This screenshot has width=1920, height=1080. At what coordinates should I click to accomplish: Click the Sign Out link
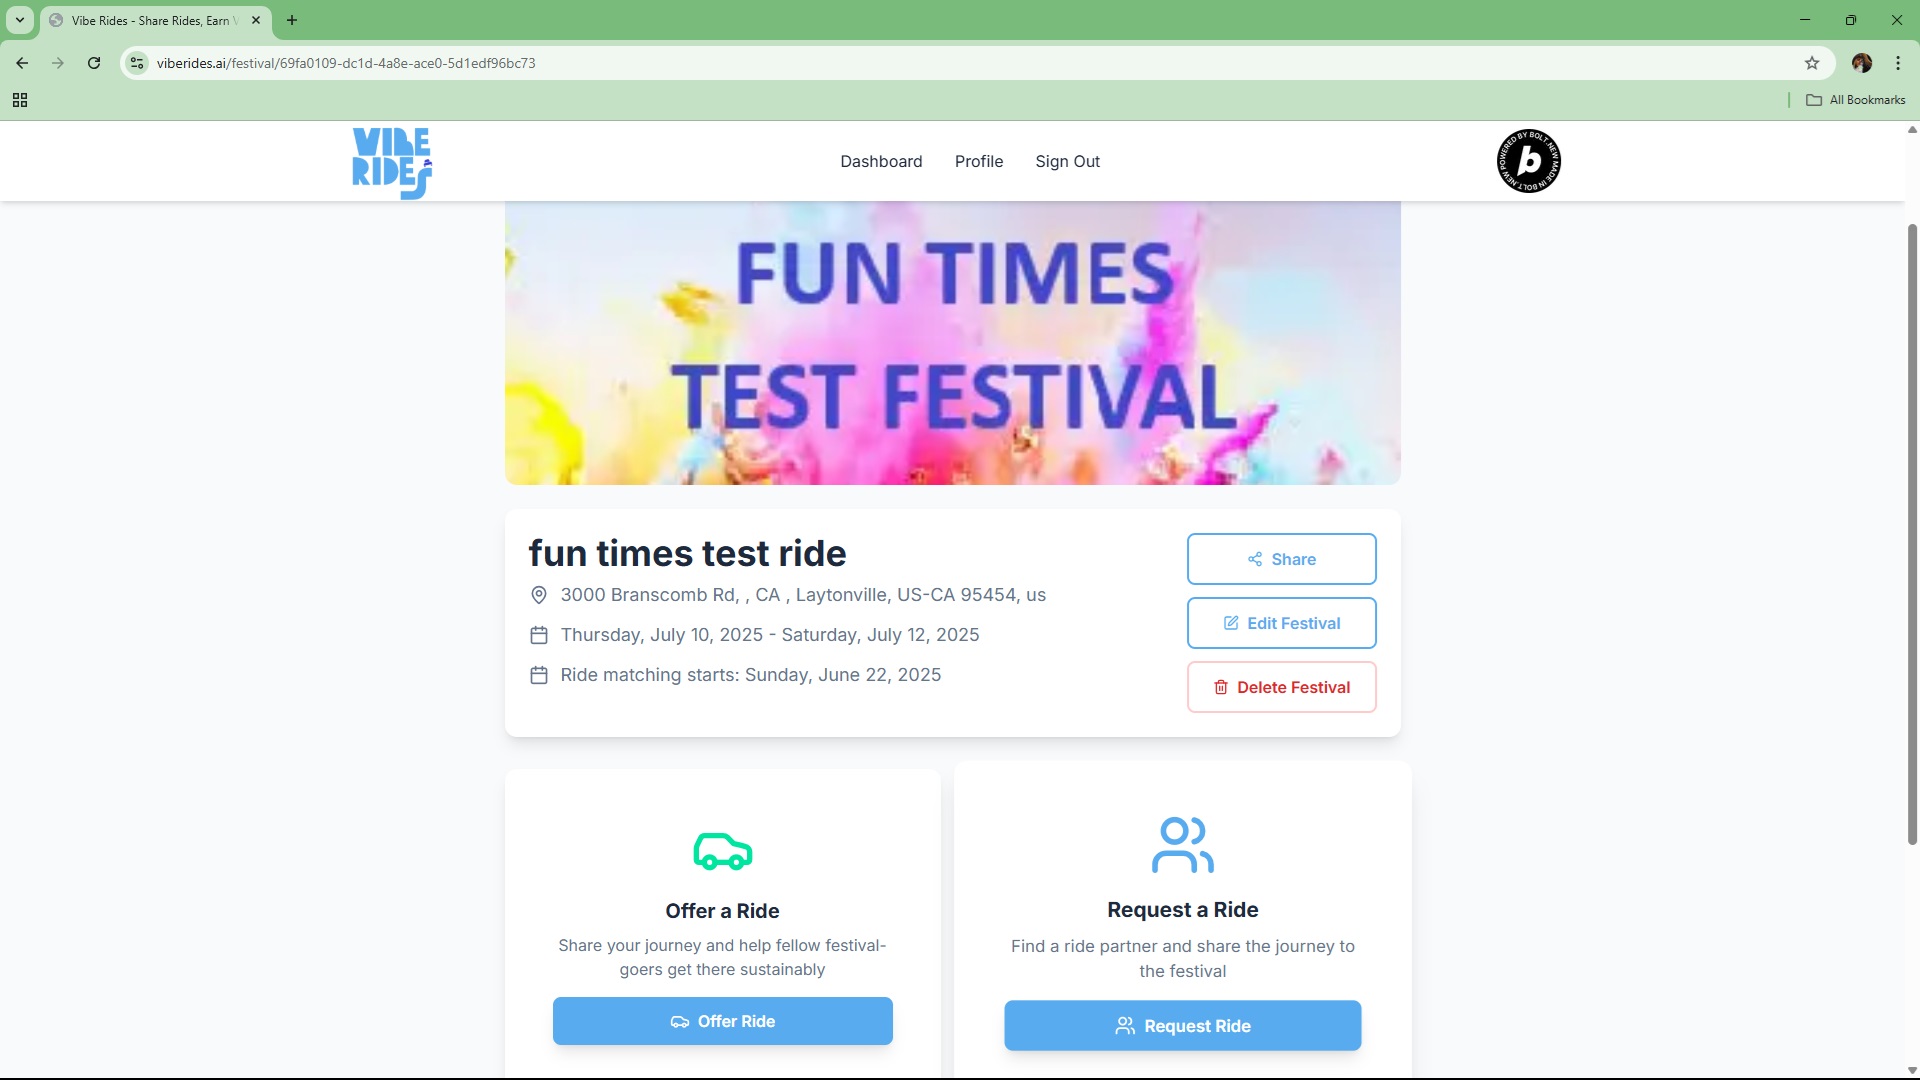1067,161
